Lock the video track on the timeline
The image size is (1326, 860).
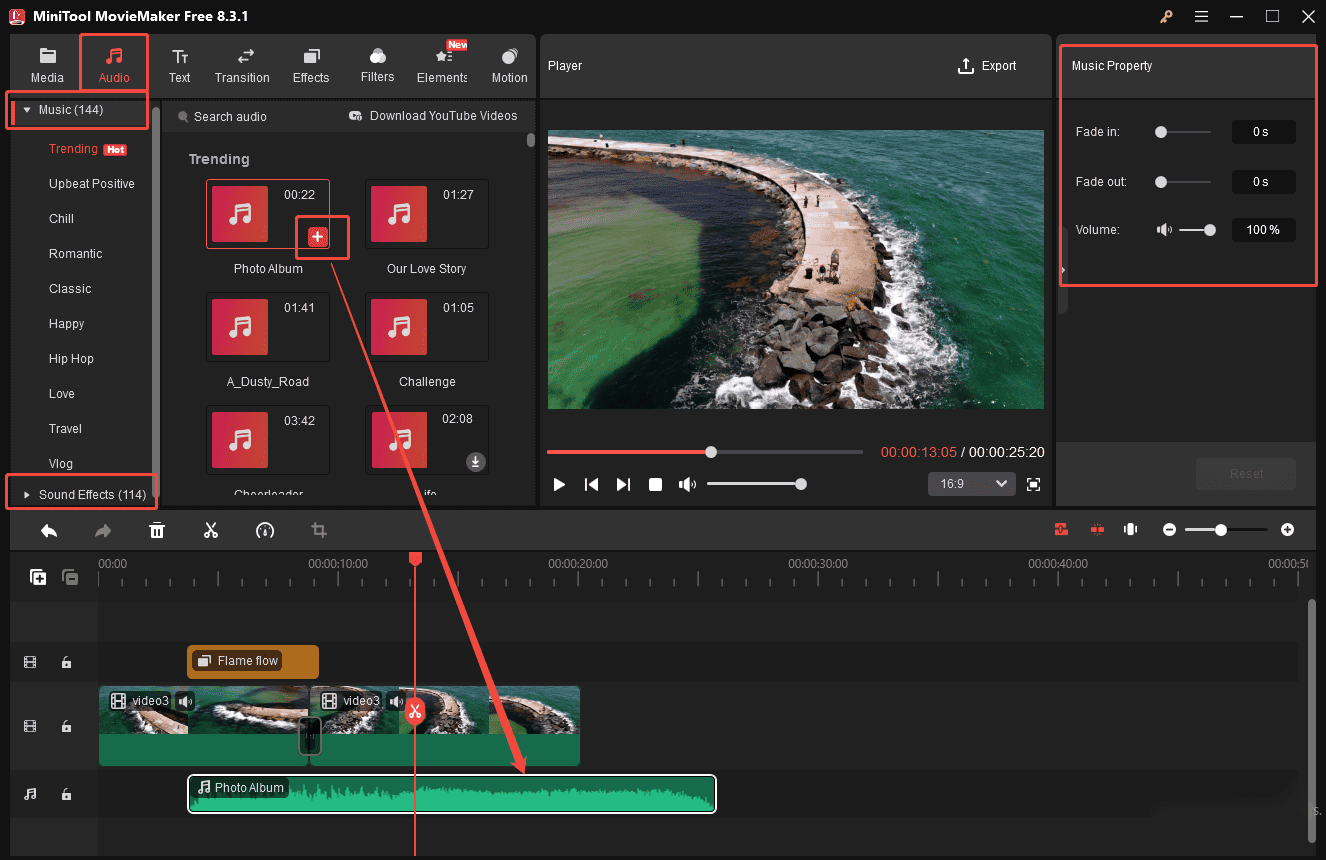pyautogui.click(x=66, y=726)
